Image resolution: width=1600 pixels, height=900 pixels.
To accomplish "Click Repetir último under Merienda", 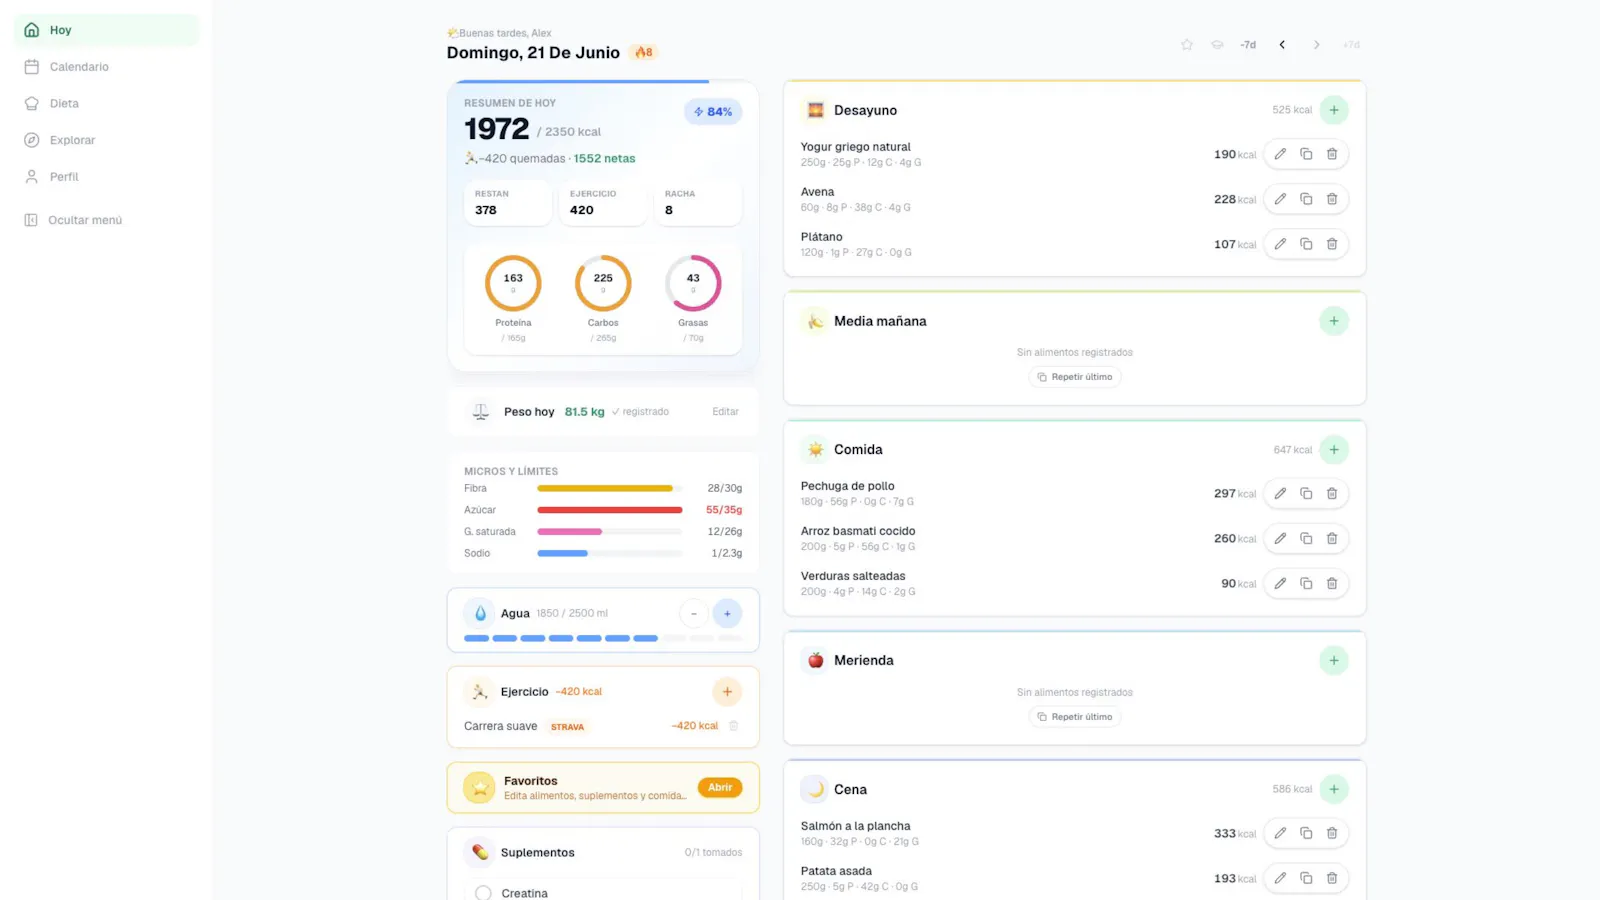I will [x=1075, y=717].
